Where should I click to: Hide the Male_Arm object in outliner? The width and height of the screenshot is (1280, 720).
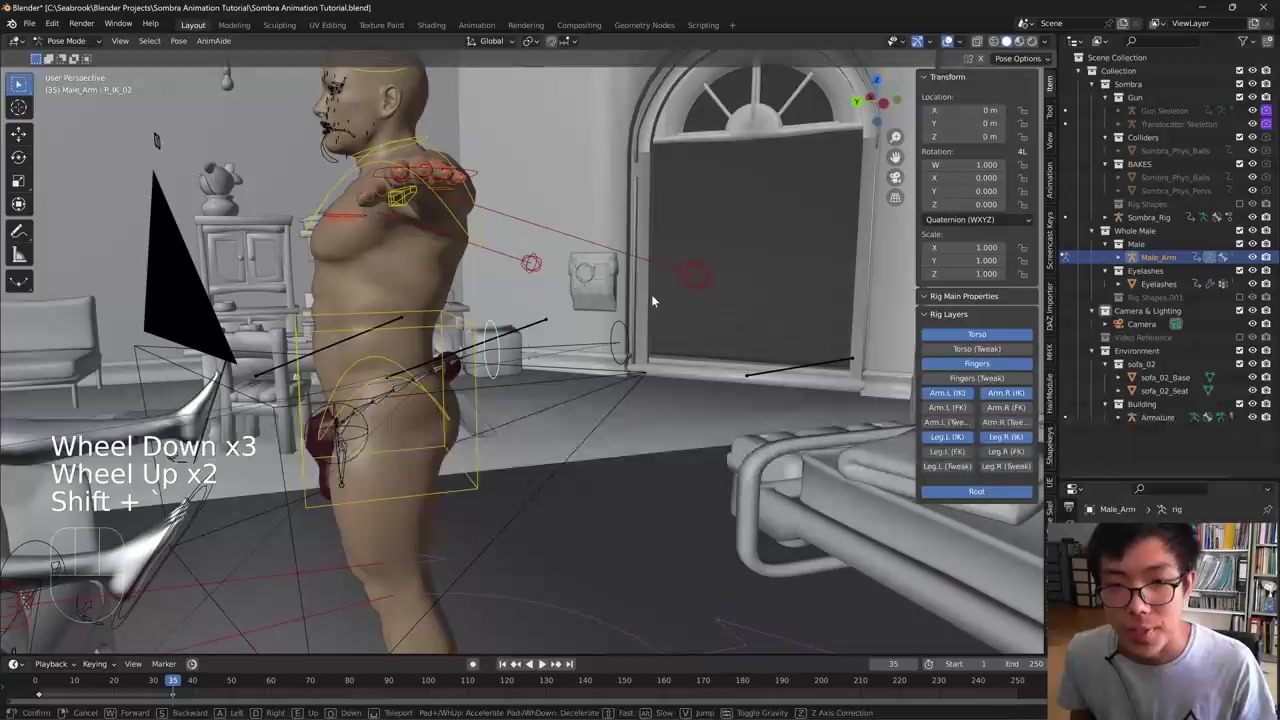(1252, 257)
